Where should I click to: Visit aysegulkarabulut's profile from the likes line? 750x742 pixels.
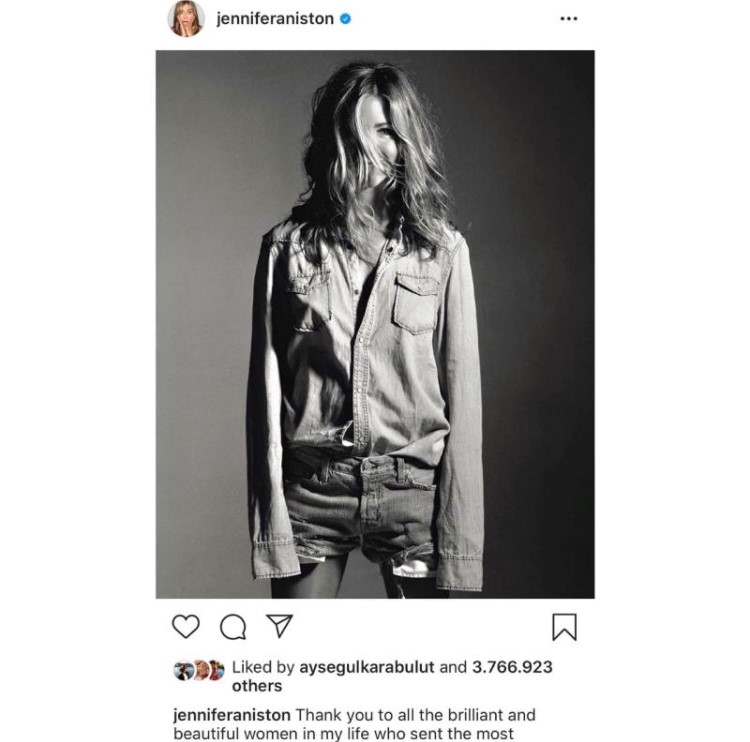click(x=366, y=667)
